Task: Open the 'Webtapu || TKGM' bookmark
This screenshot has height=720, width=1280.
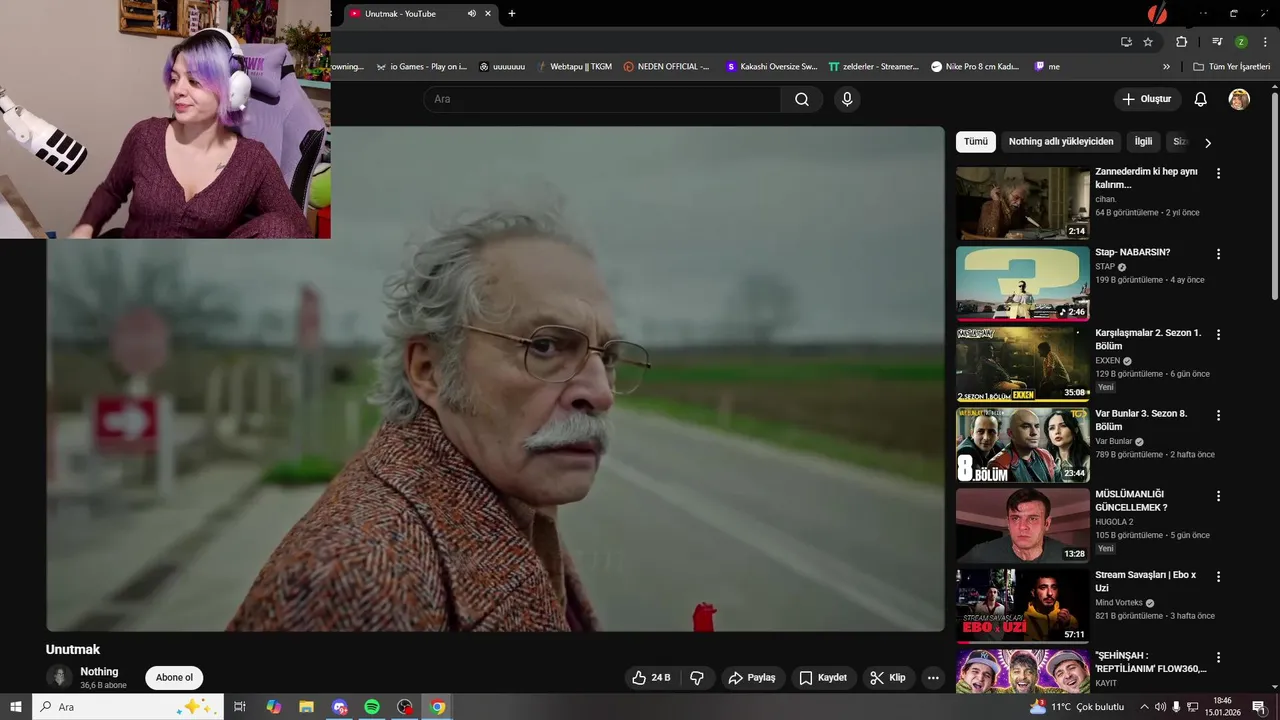Action: (573, 67)
